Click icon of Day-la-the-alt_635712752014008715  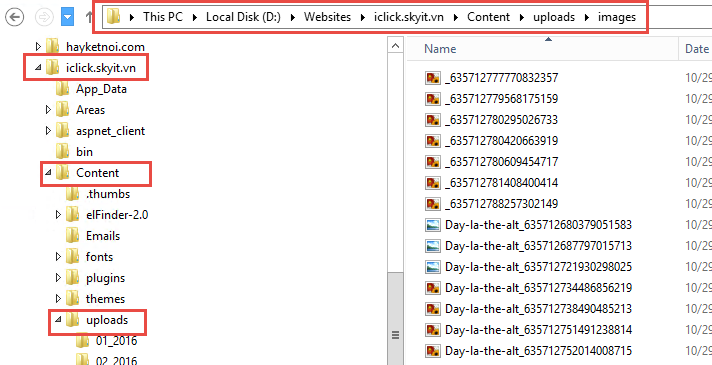(433, 350)
